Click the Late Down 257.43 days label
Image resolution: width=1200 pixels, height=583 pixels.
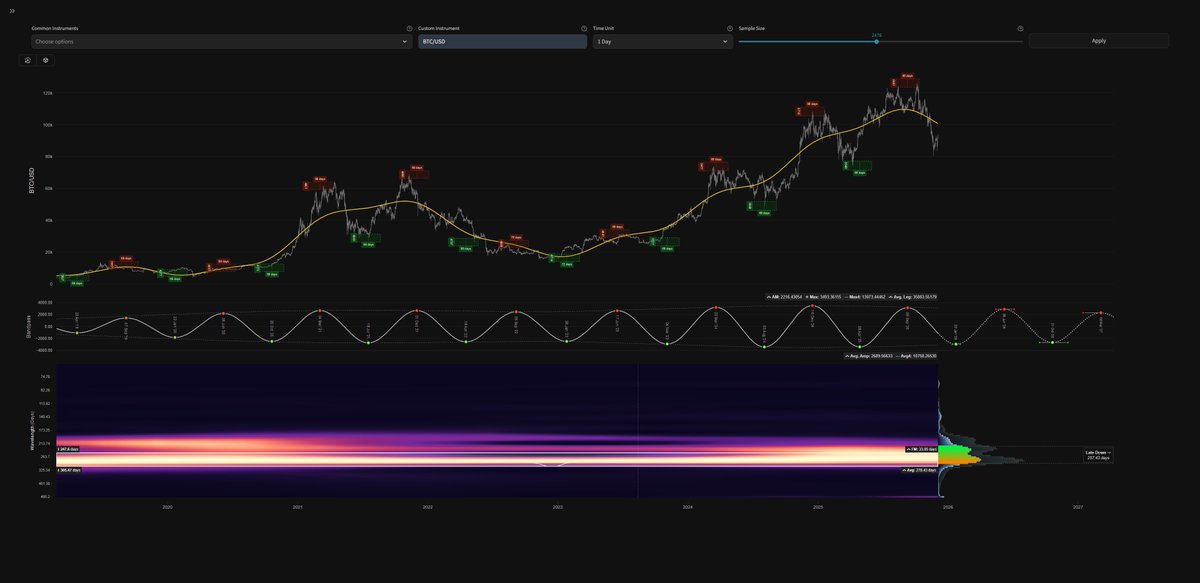click(x=1098, y=455)
